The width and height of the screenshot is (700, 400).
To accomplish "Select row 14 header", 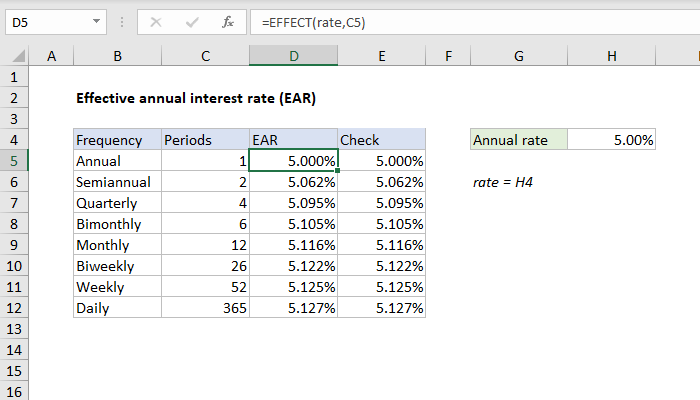I will coord(14,350).
